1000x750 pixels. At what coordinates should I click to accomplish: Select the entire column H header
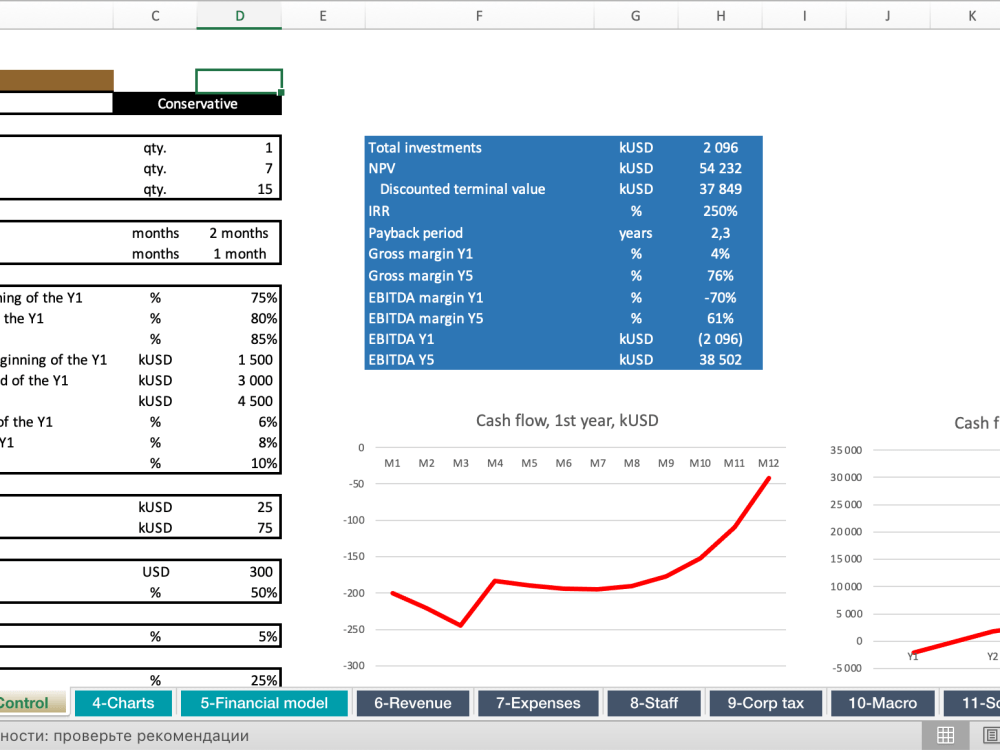click(720, 16)
